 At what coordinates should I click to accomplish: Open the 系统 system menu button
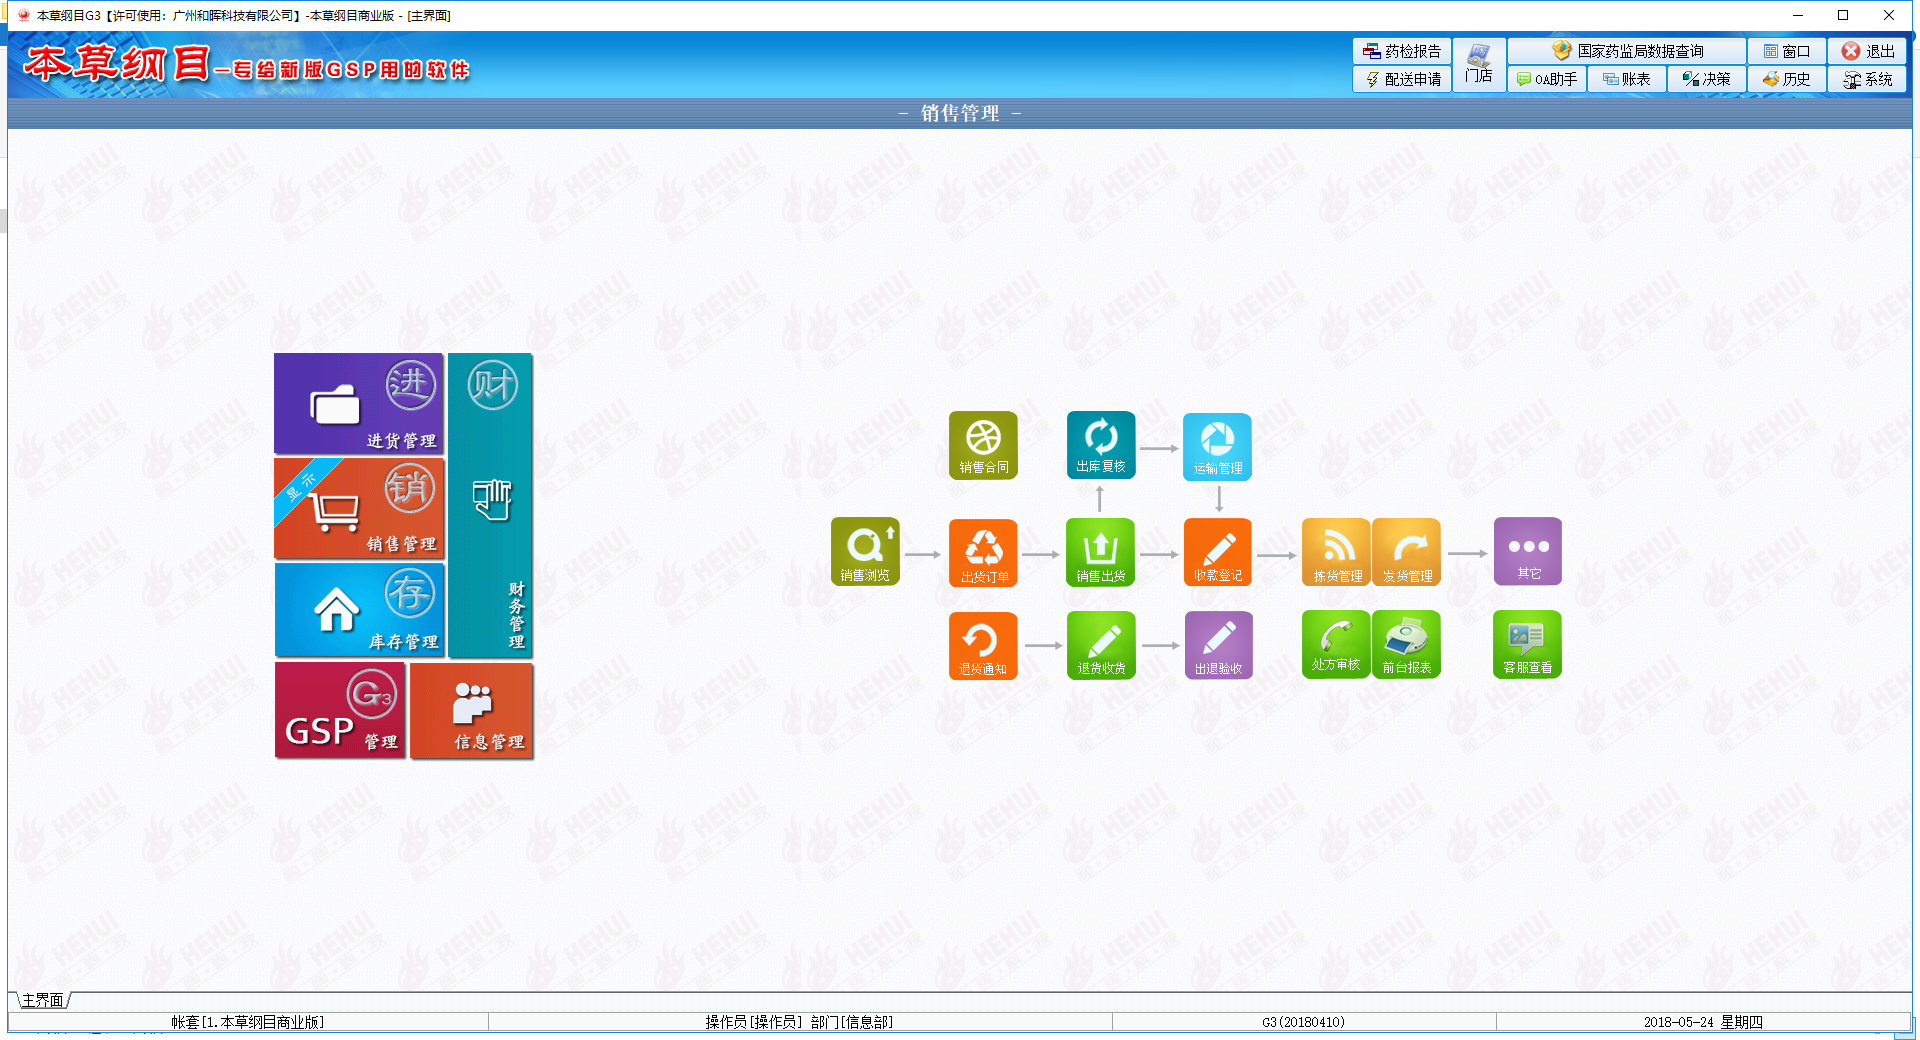pos(1867,79)
